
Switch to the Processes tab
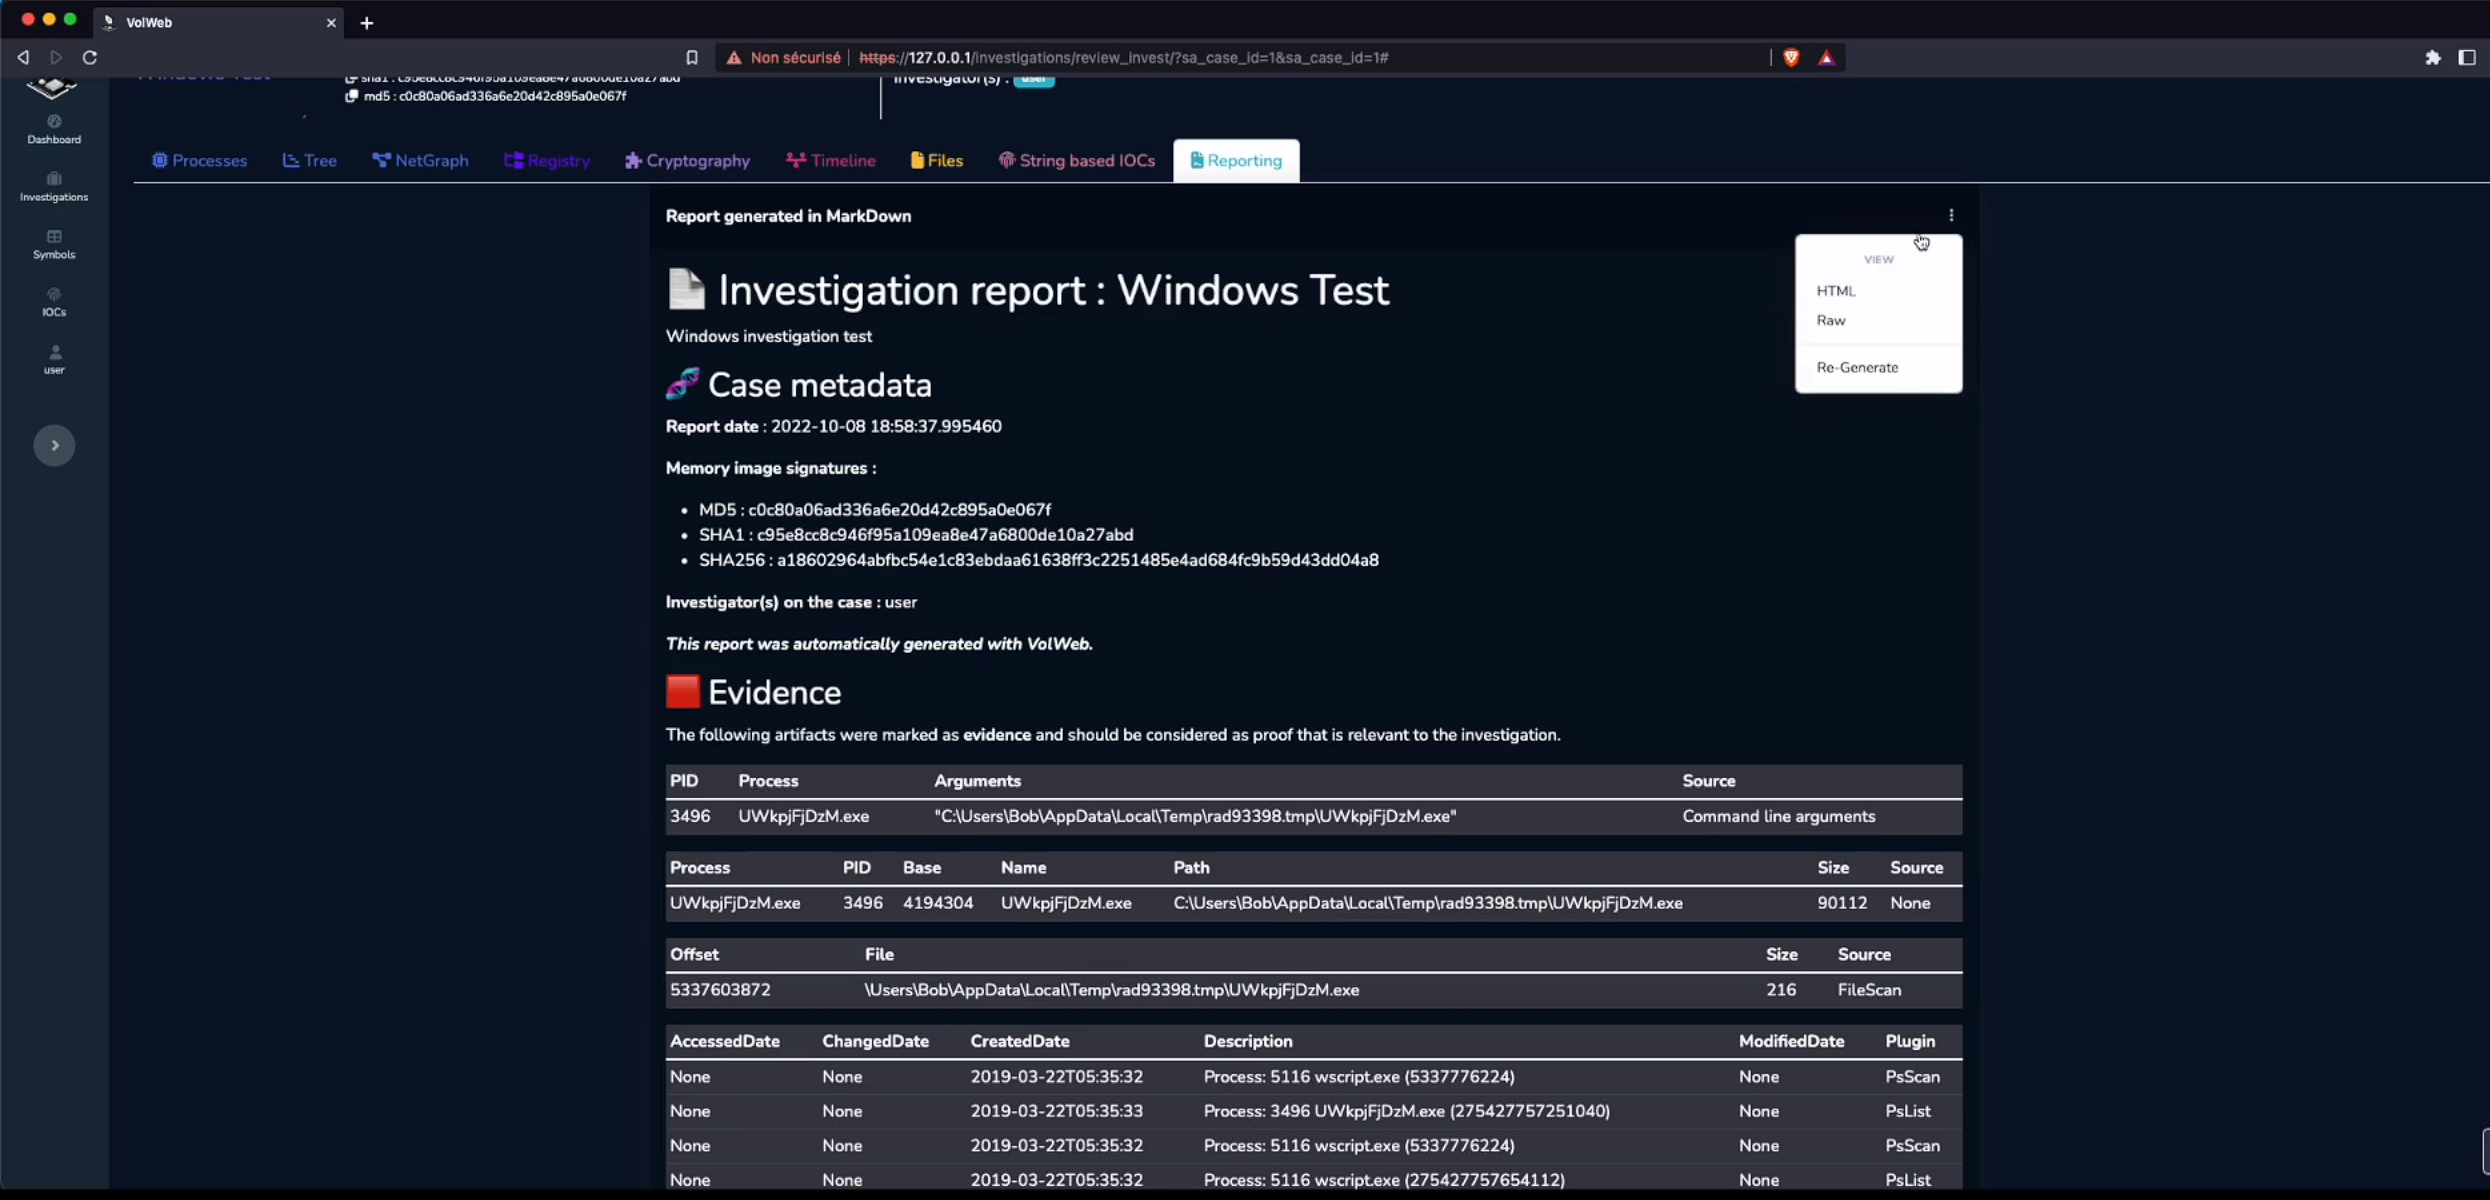(199, 161)
